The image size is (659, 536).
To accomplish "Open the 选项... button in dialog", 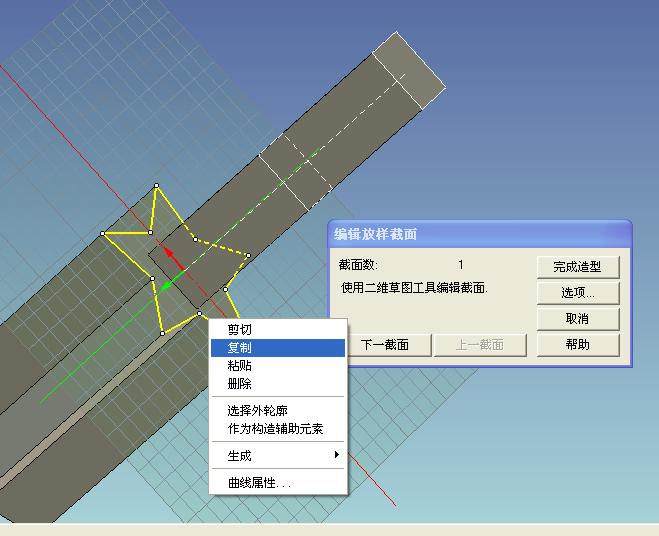I will point(578,293).
